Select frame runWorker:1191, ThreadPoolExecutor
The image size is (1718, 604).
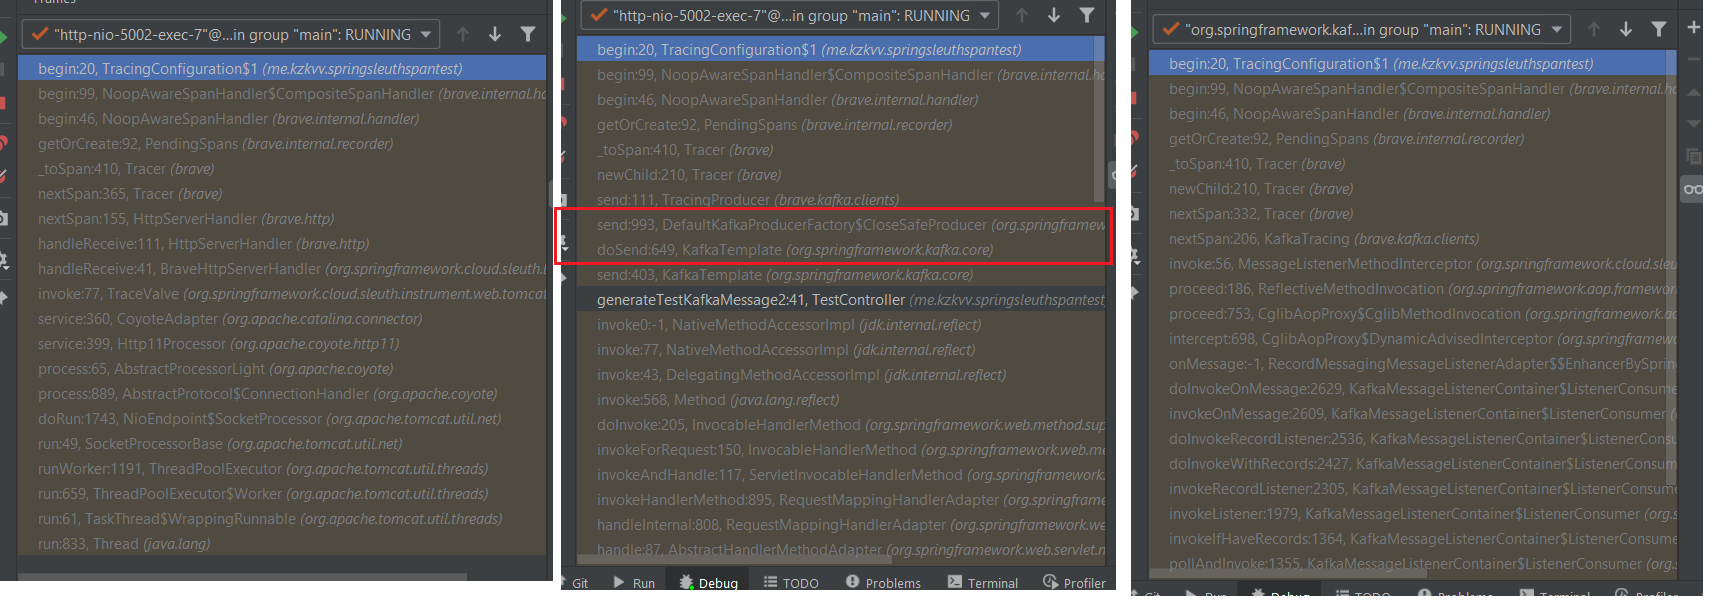(282, 469)
